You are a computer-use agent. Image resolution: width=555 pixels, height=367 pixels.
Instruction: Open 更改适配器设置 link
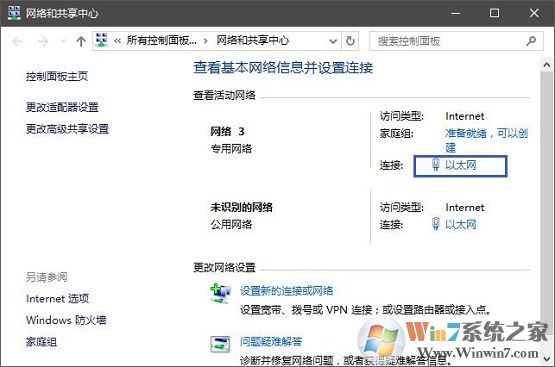pos(62,107)
